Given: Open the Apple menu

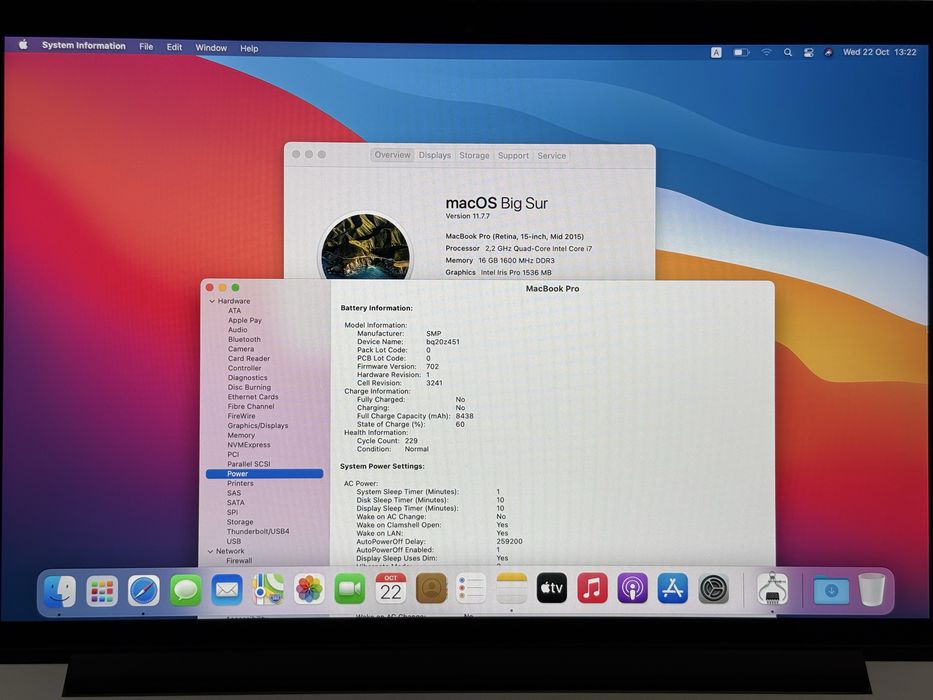Looking at the screenshot, I should click(23, 45).
